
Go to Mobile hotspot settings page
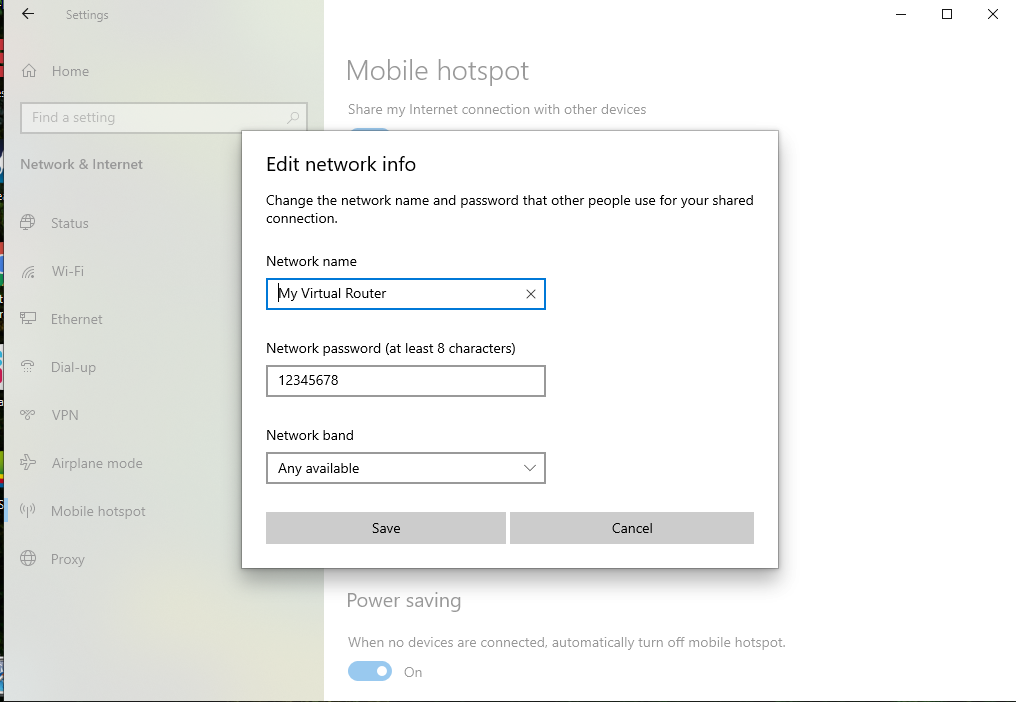pos(98,511)
